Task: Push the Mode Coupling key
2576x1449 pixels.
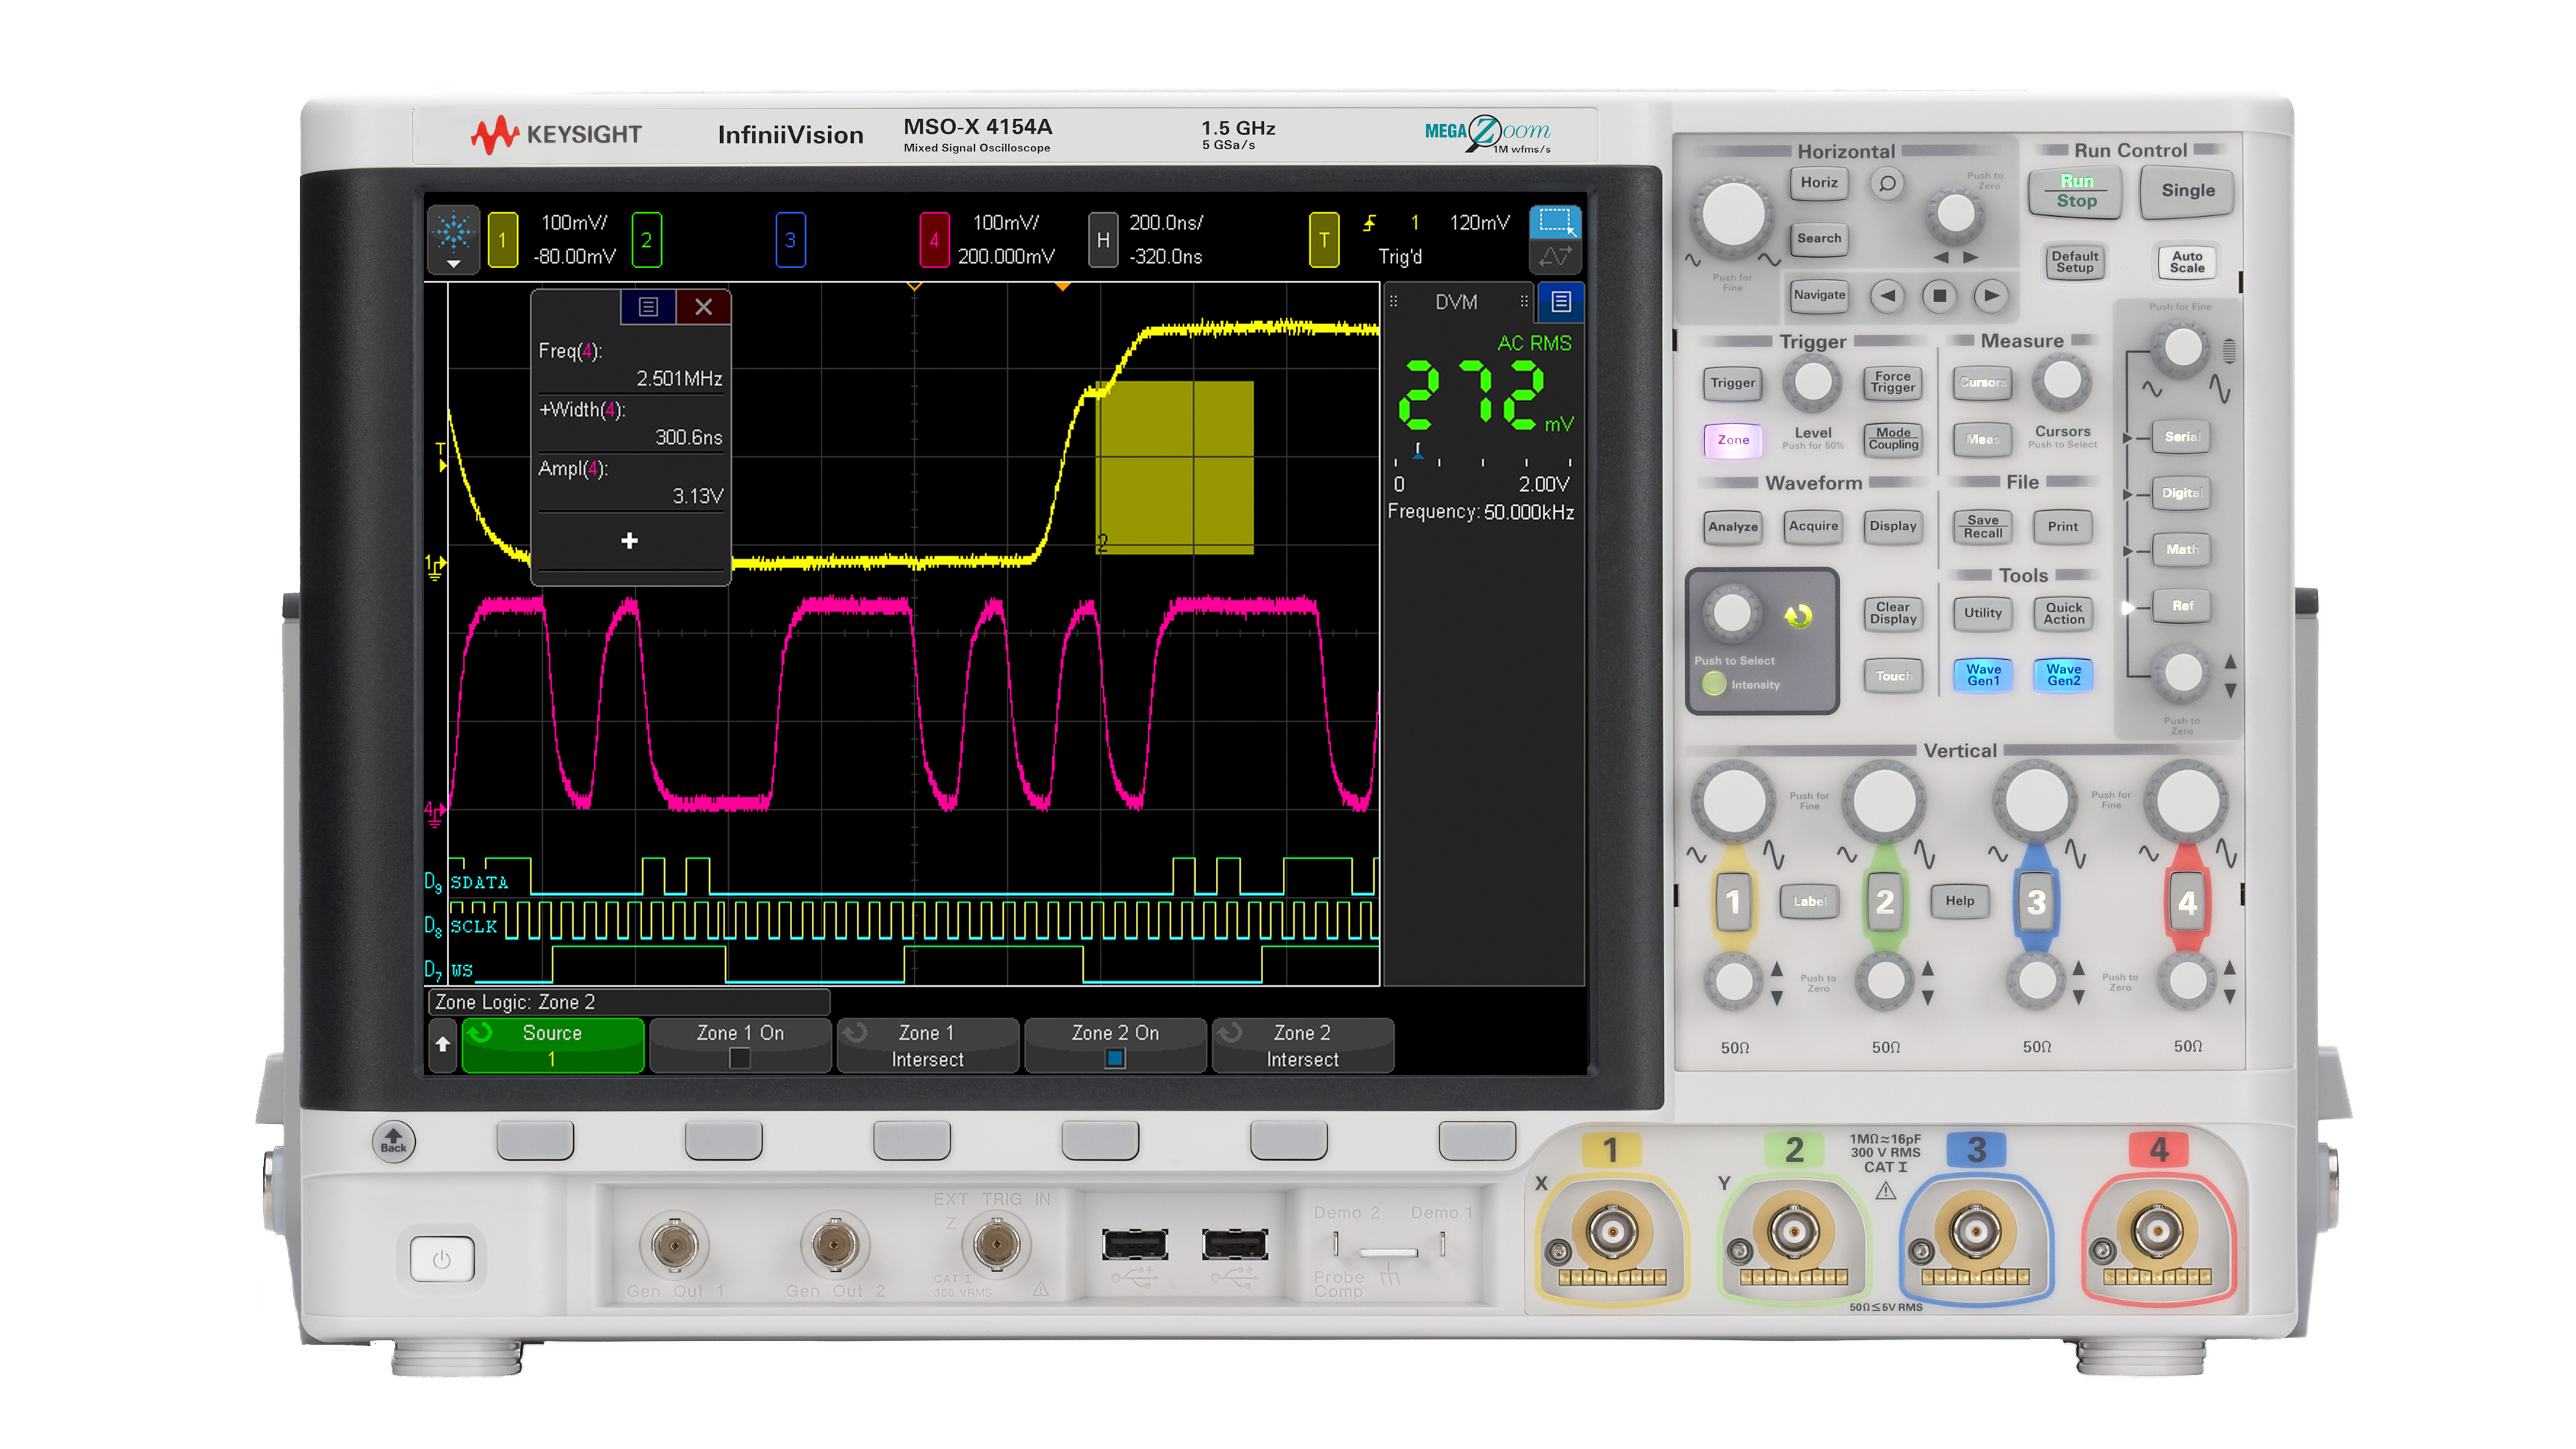Action: click(x=1892, y=439)
